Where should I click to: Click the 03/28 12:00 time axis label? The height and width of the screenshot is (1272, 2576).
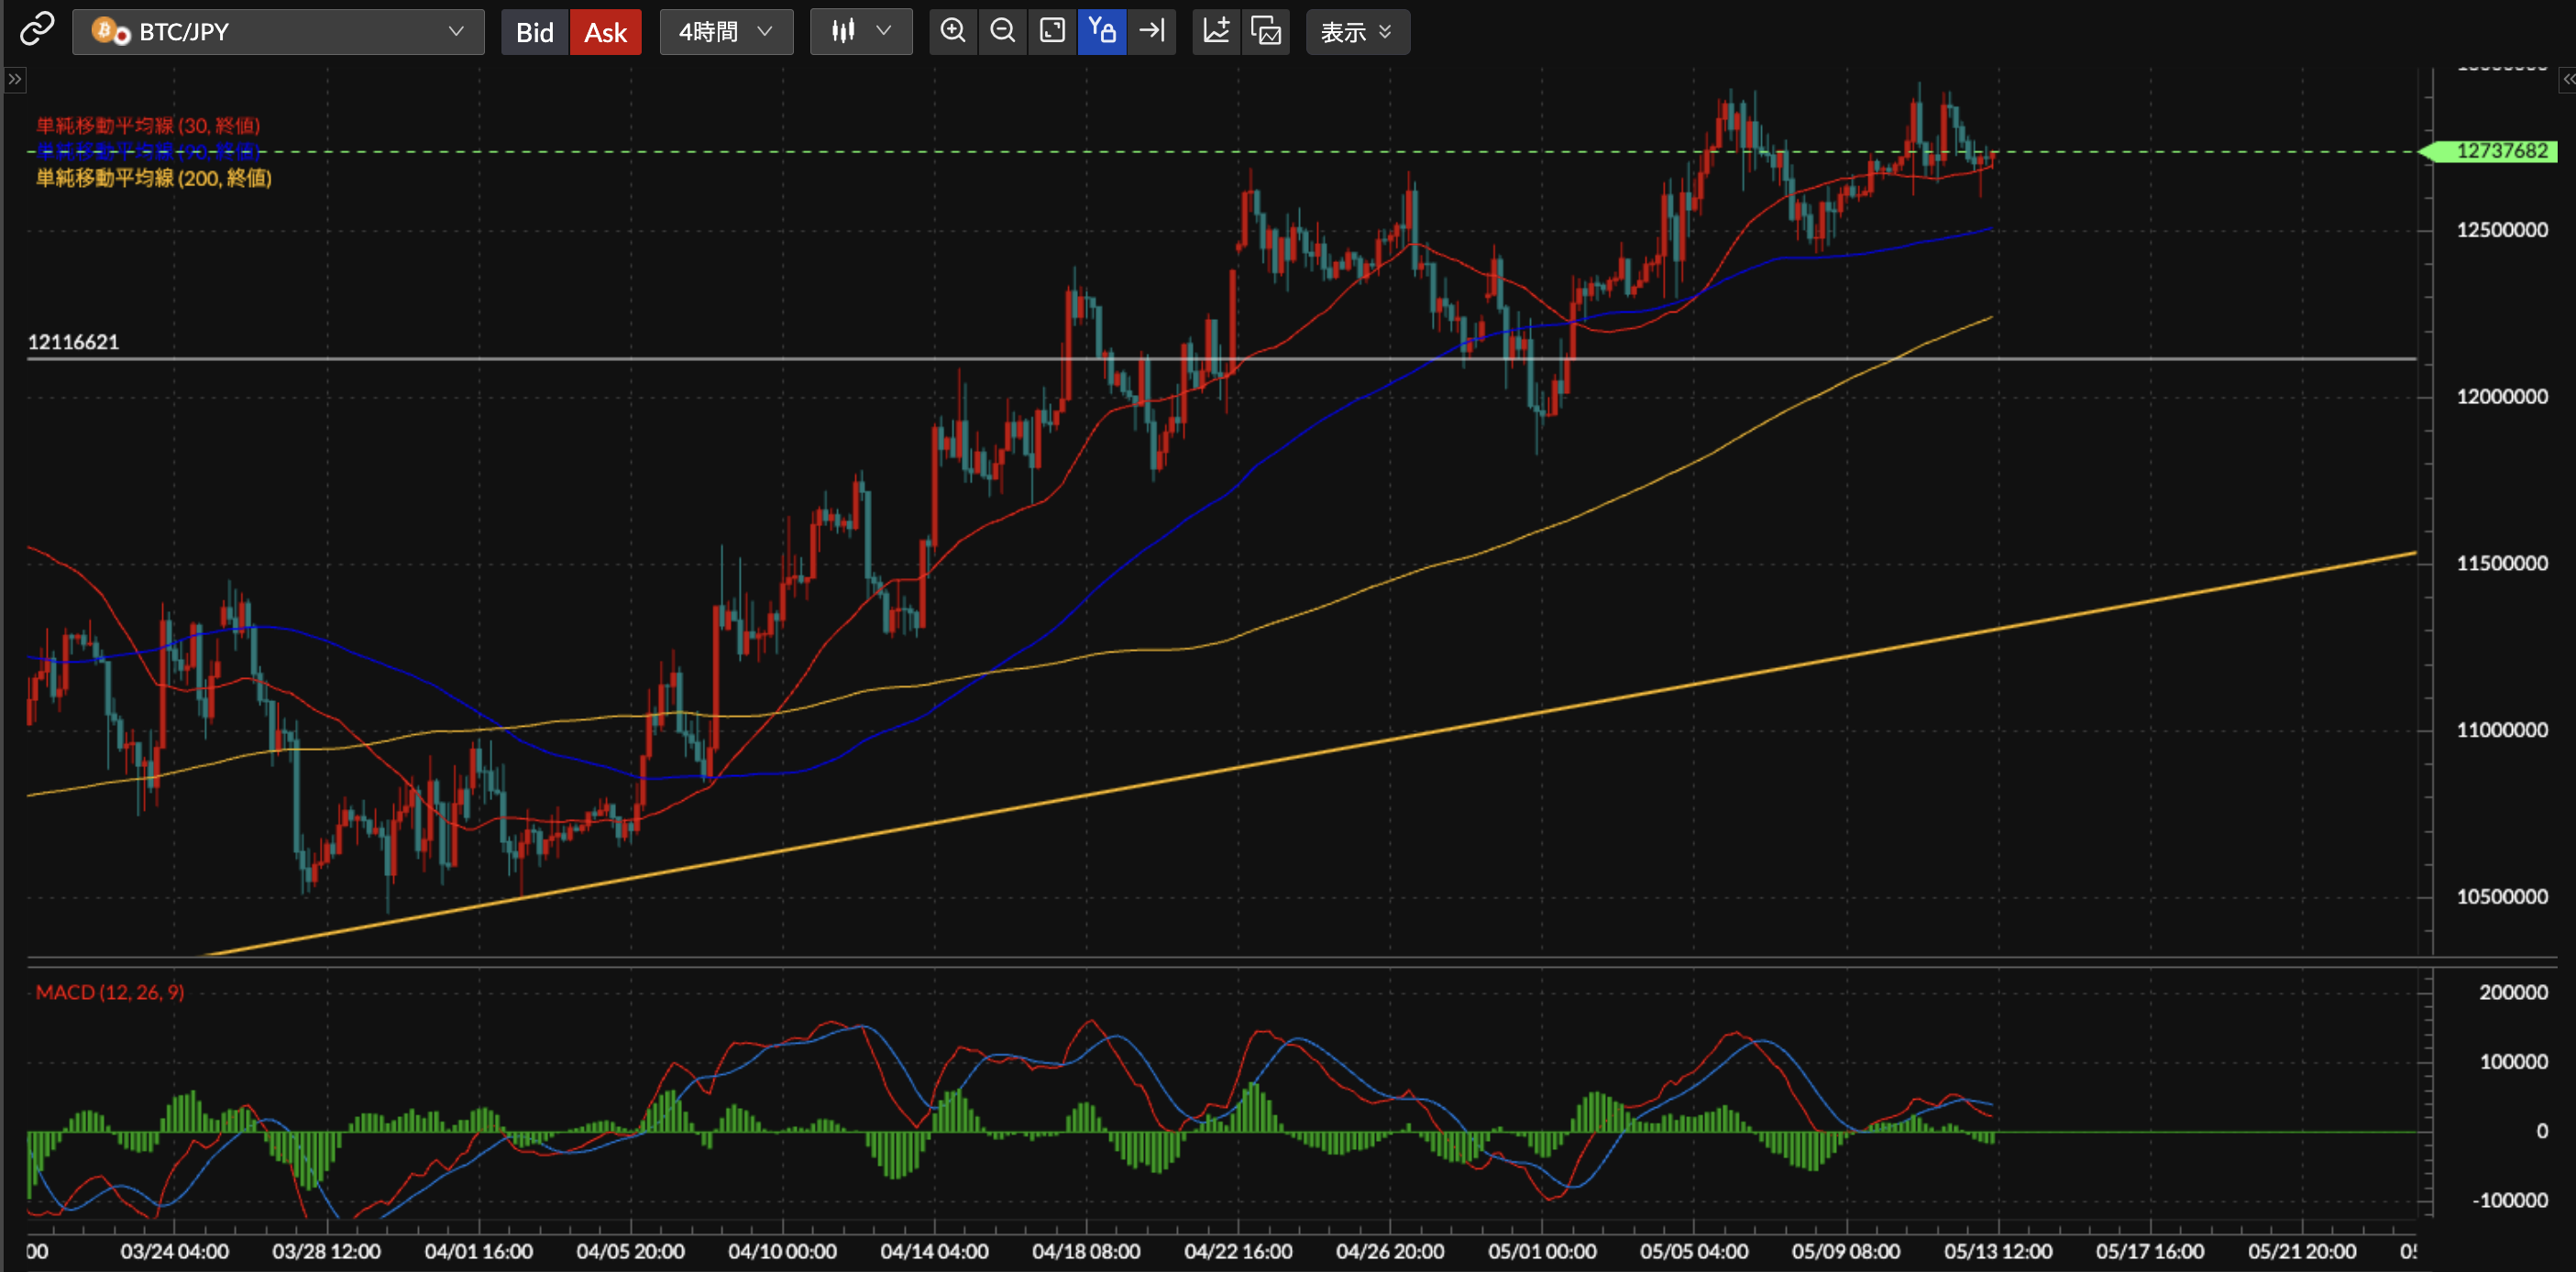(x=327, y=1252)
